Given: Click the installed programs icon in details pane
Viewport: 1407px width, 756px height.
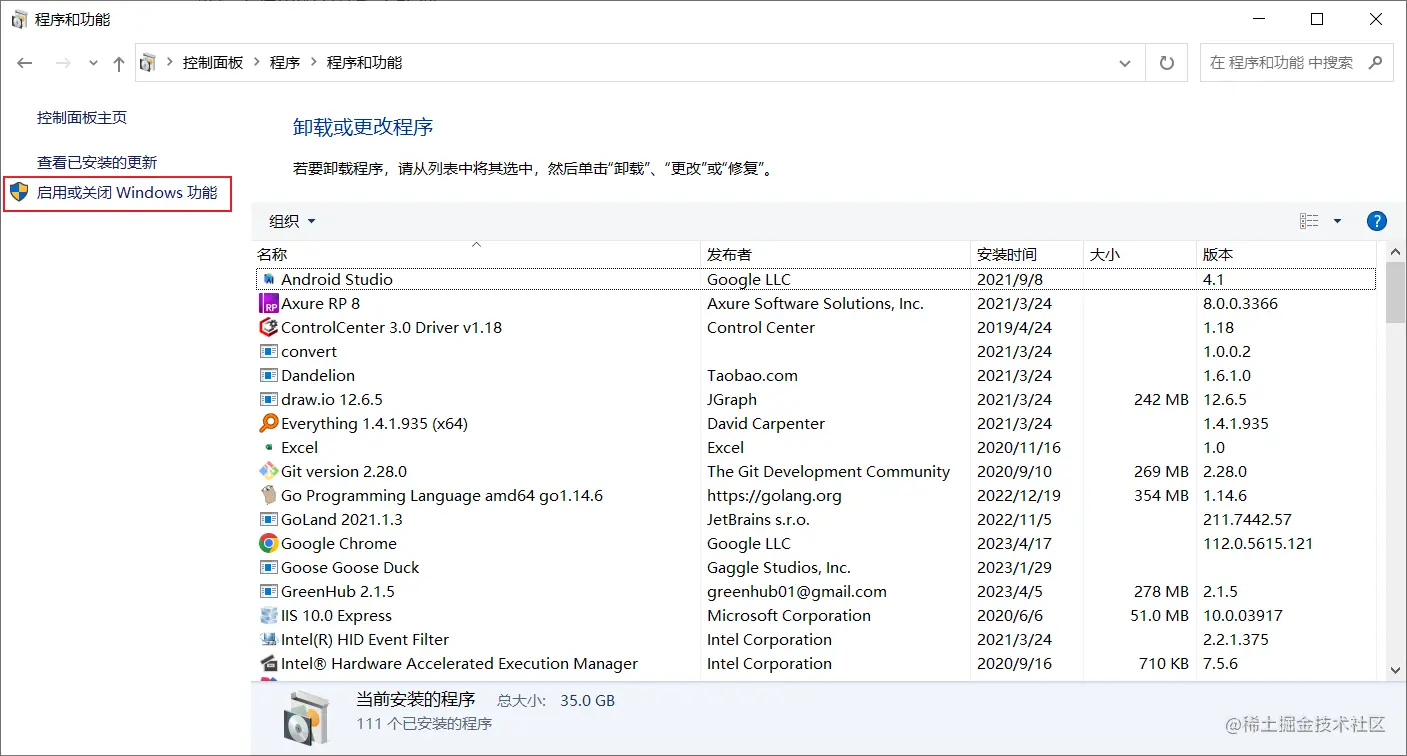Looking at the screenshot, I should [x=304, y=717].
